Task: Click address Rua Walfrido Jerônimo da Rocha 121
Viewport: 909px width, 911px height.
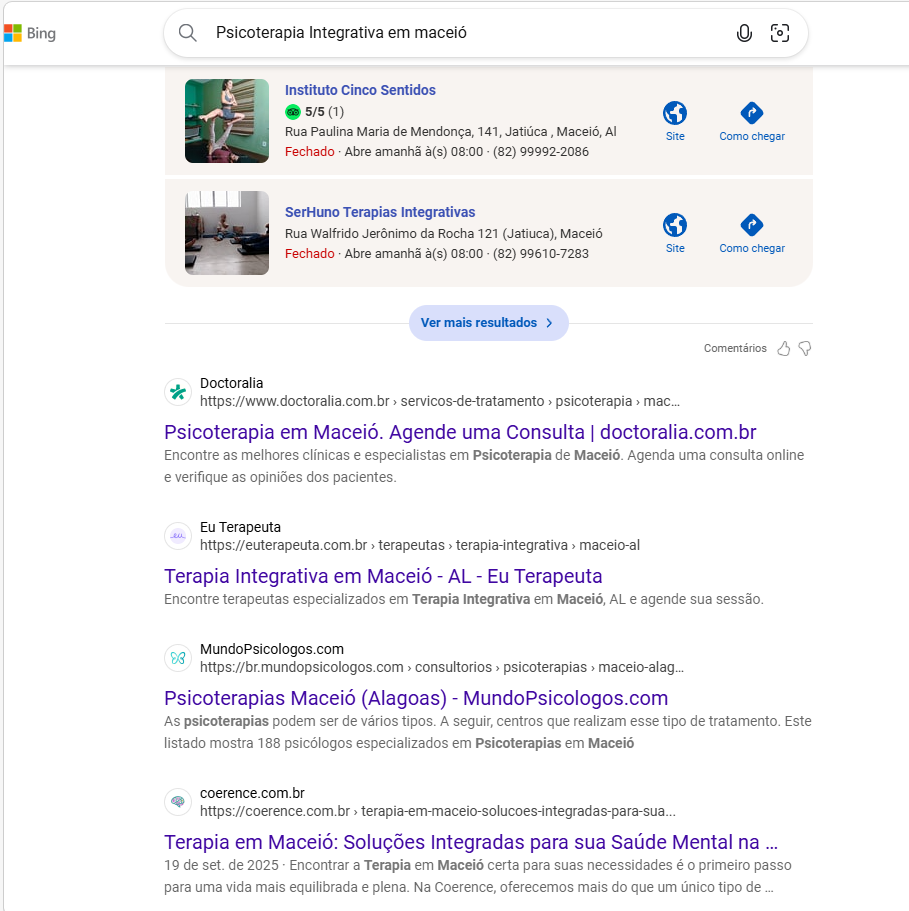Action: click(x=444, y=234)
